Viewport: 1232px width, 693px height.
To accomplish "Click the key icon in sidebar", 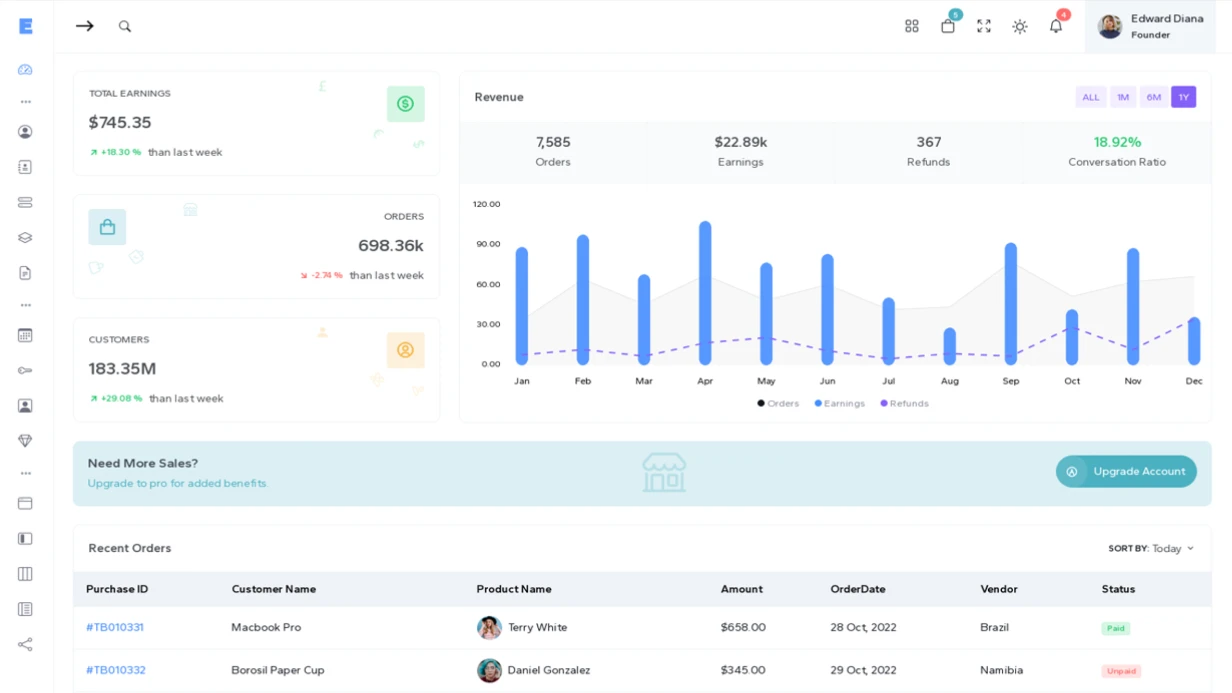I will click(x=25, y=371).
